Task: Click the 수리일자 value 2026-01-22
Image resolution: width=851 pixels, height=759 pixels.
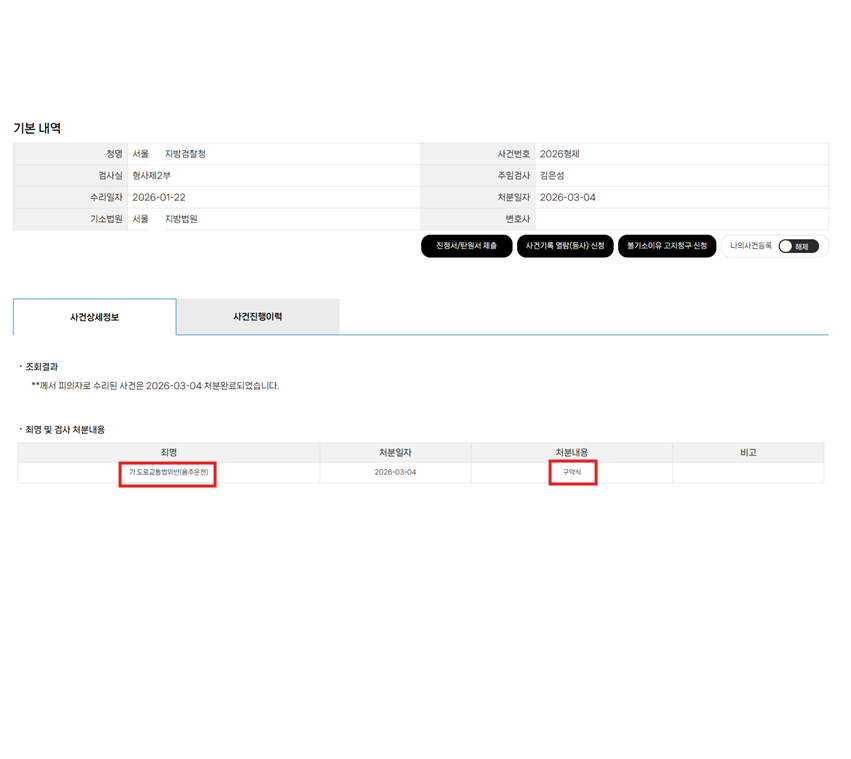Action: 159,197
